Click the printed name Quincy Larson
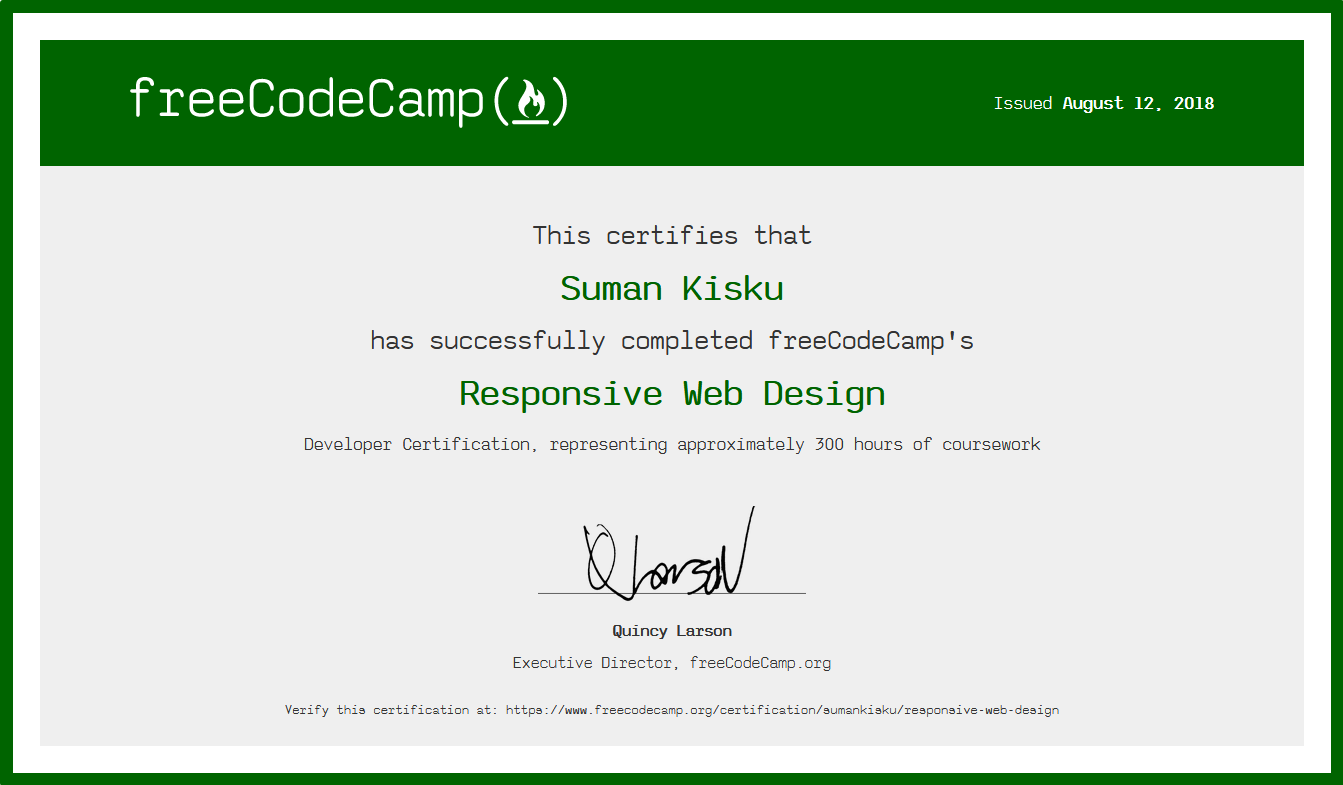 672,631
